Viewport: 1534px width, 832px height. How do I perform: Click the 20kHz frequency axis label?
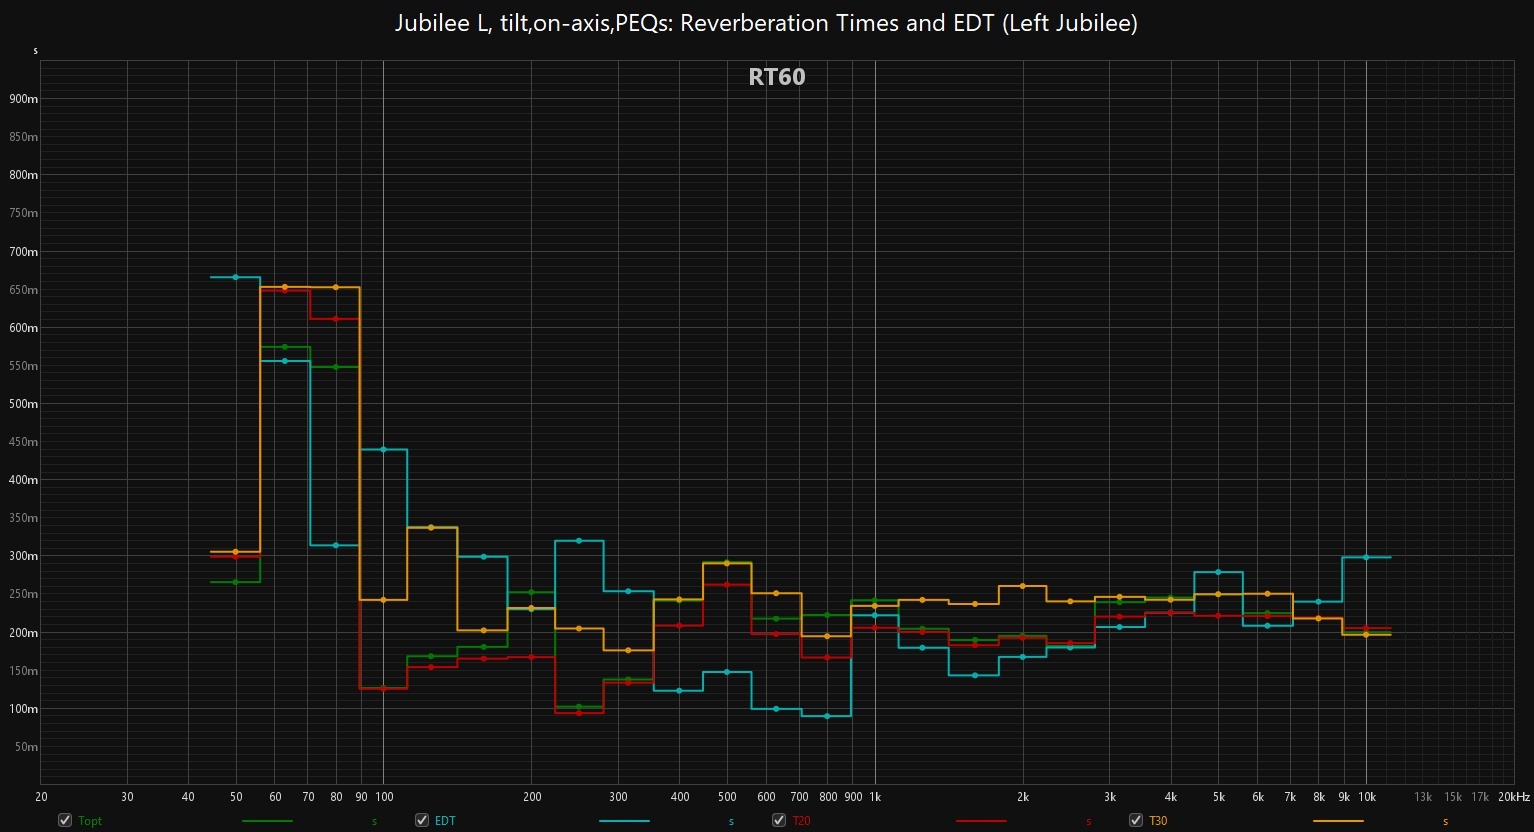1514,797
